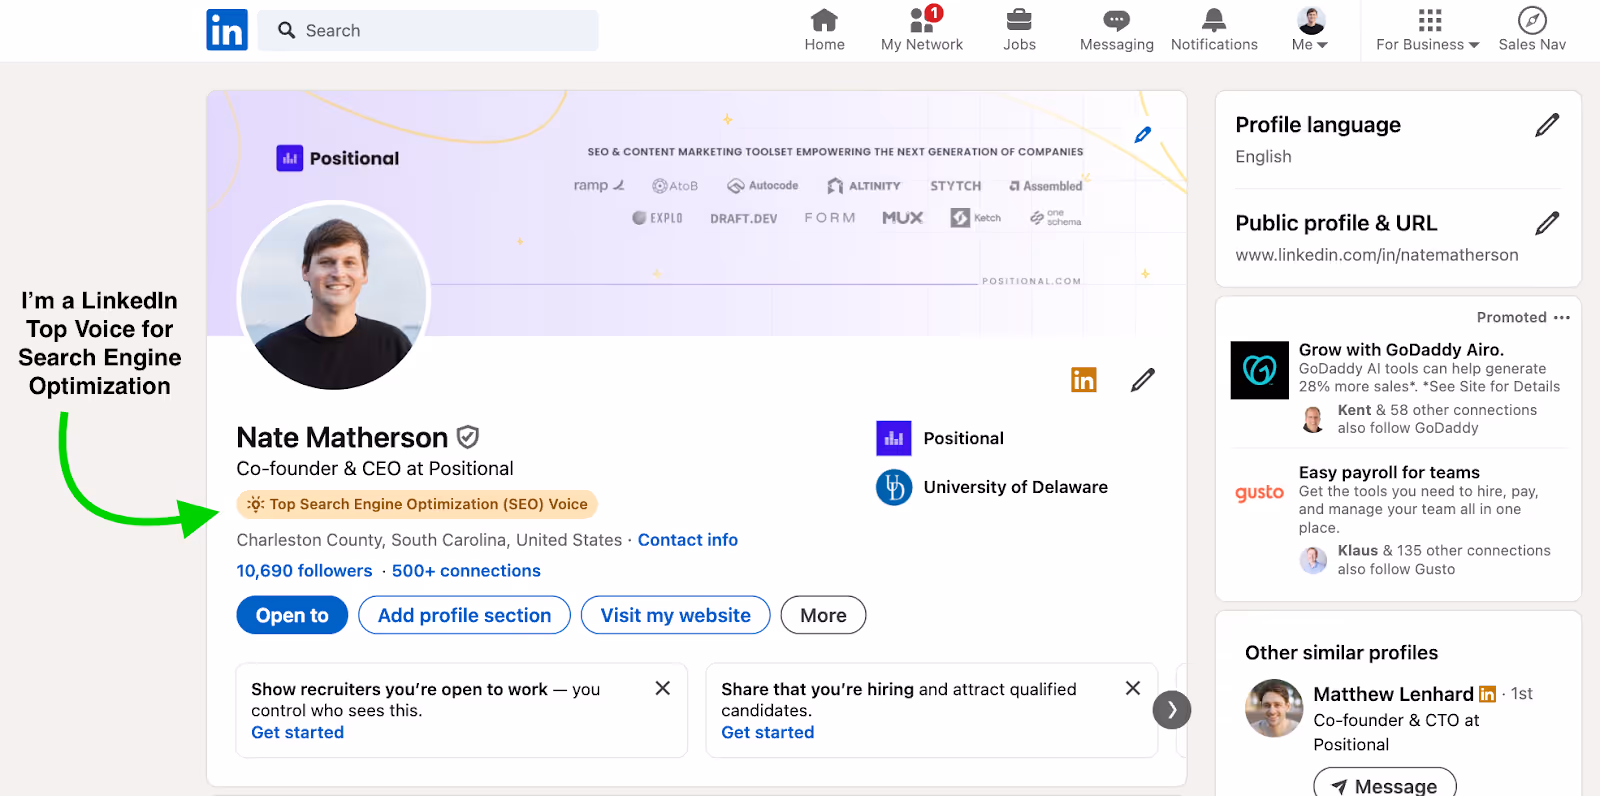Viewport: 1600px width, 796px height.
Task: Click Get started under hiring card
Action: pos(768,732)
